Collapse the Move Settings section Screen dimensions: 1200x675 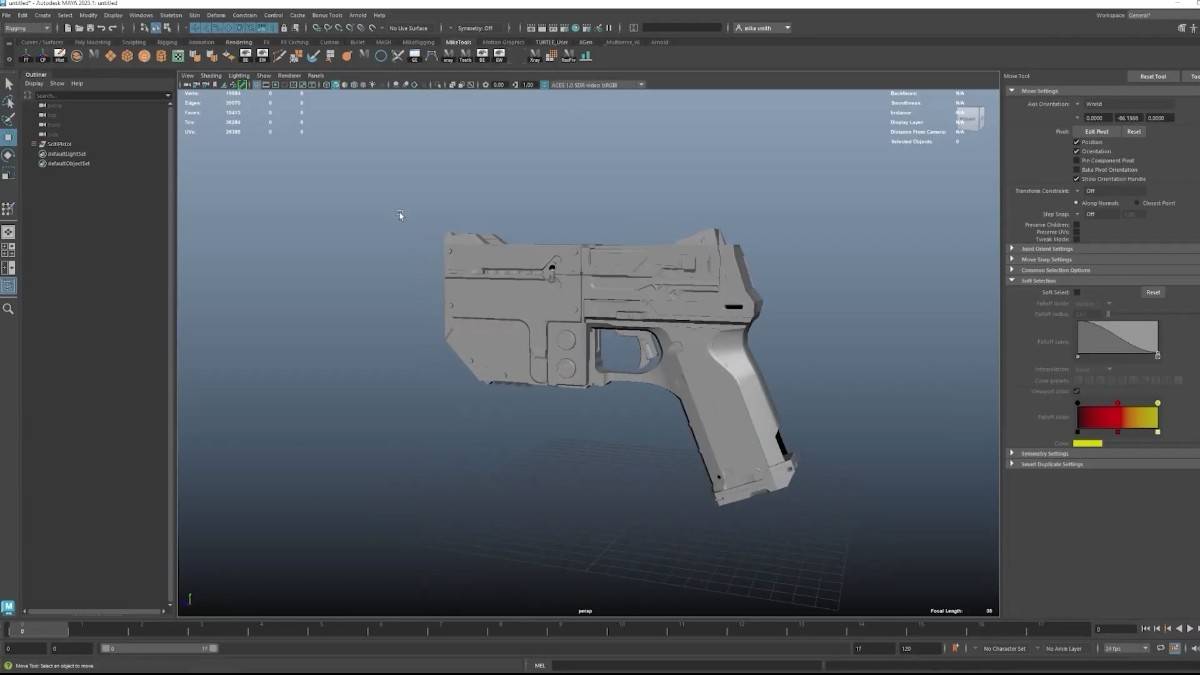pyautogui.click(x=1012, y=91)
